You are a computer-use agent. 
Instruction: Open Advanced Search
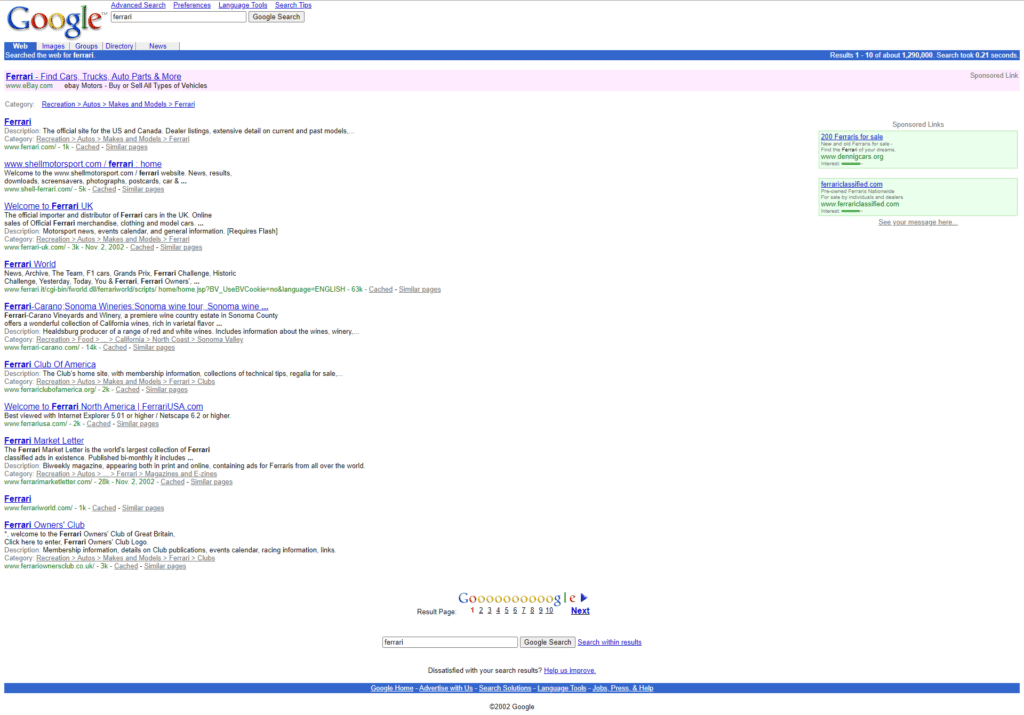coord(138,4)
